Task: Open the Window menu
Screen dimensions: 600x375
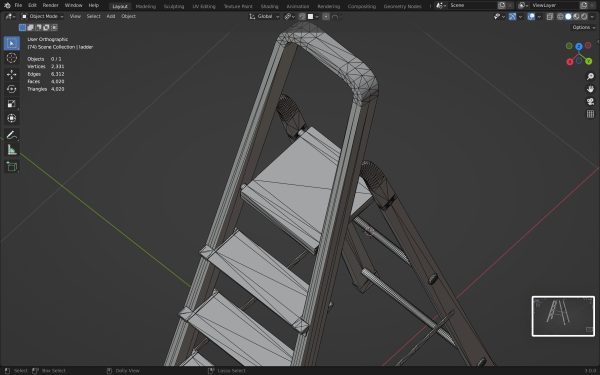Action: [x=73, y=5]
